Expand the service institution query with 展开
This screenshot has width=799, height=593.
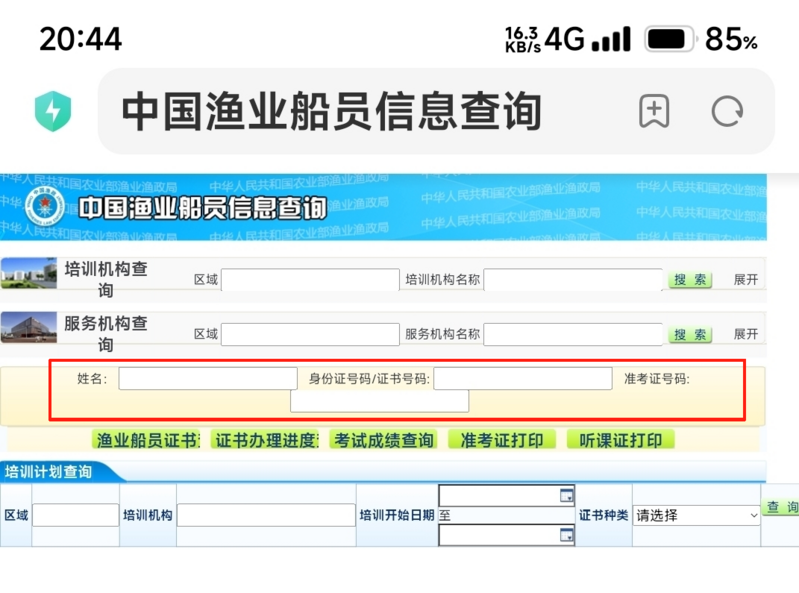click(x=745, y=334)
